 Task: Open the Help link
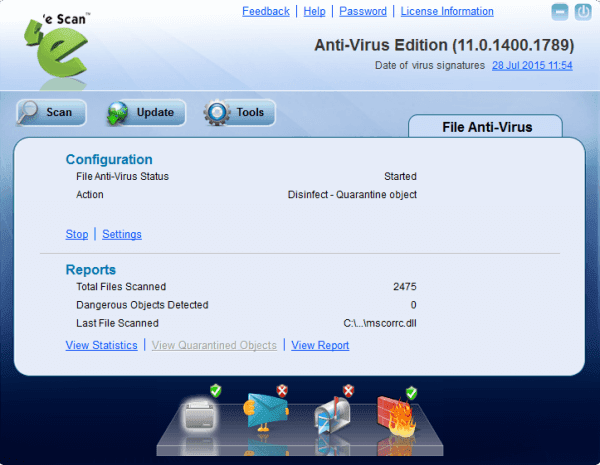click(x=314, y=11)
